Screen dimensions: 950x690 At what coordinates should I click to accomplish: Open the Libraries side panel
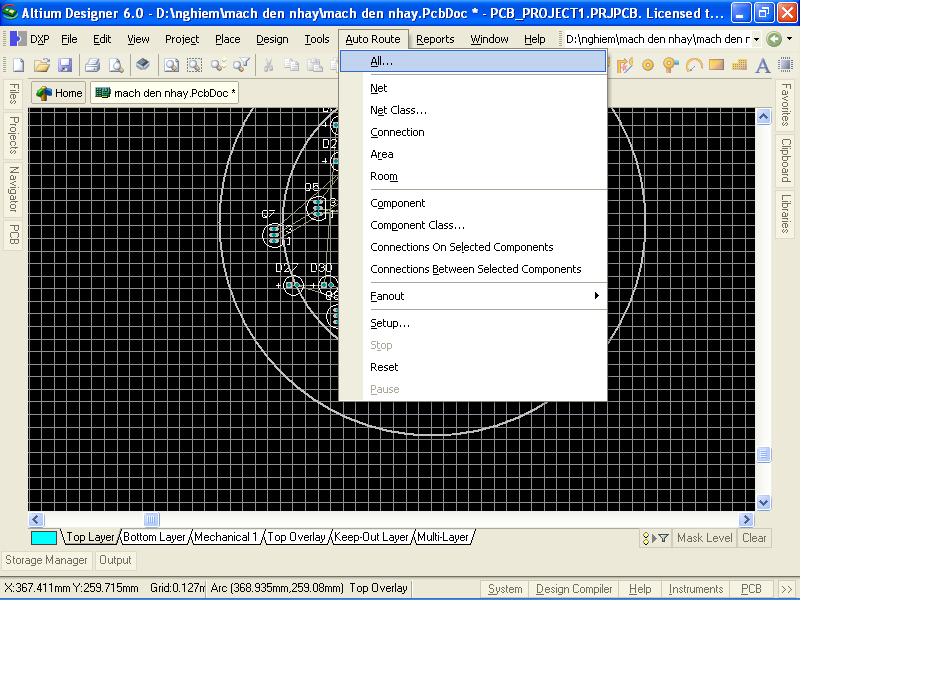point(786,213)
